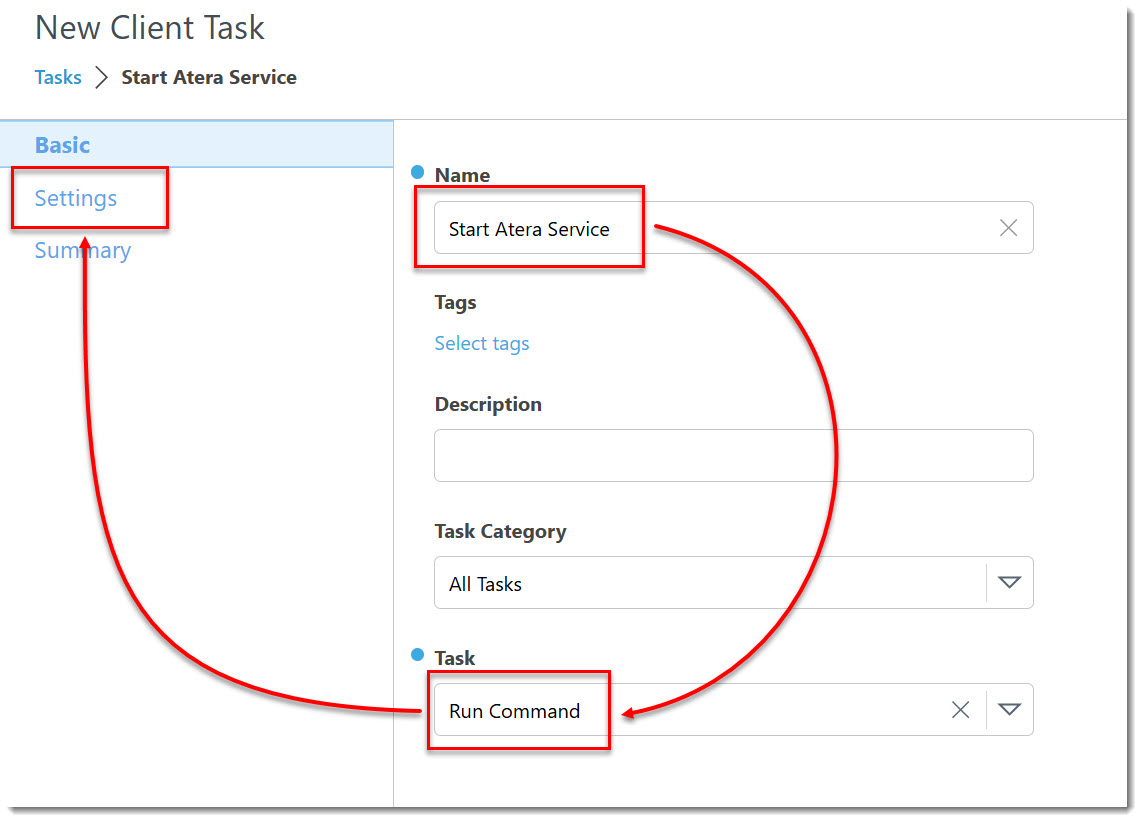Open the Run Command task combo box
This screenshot has height=822, width=1142.
coord(733,710)
